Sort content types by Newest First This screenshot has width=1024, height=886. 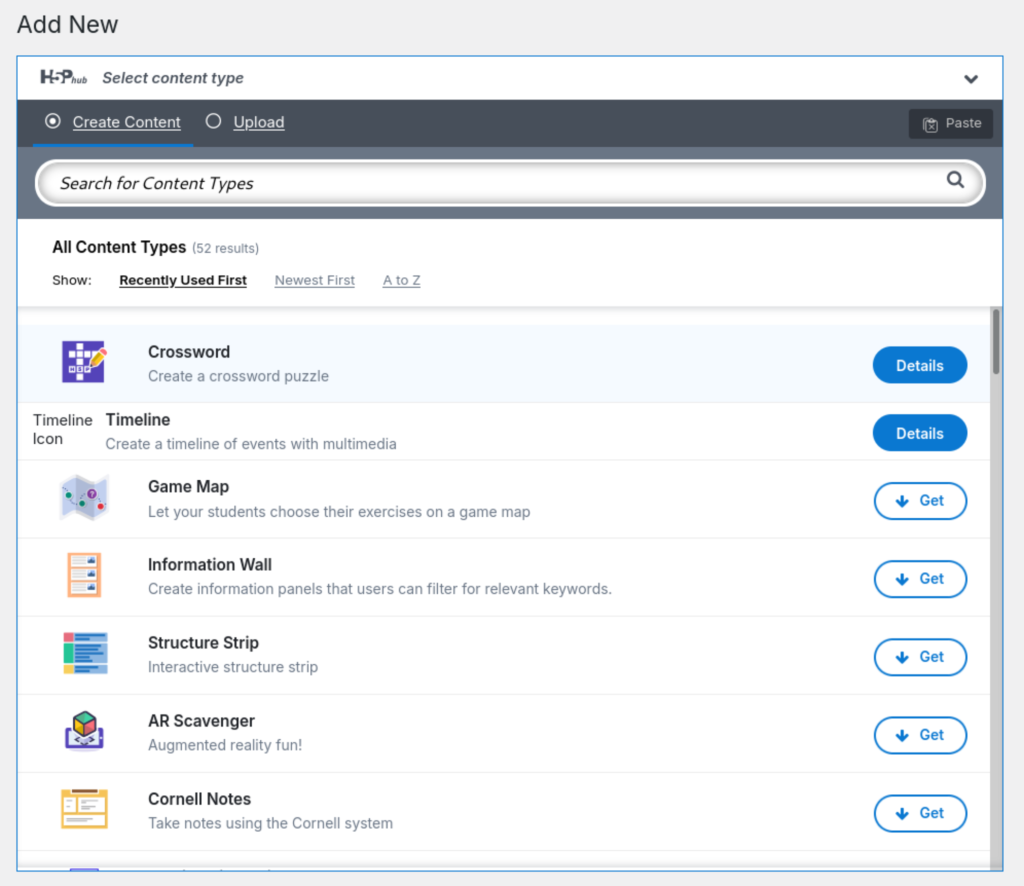coord(314,281)
